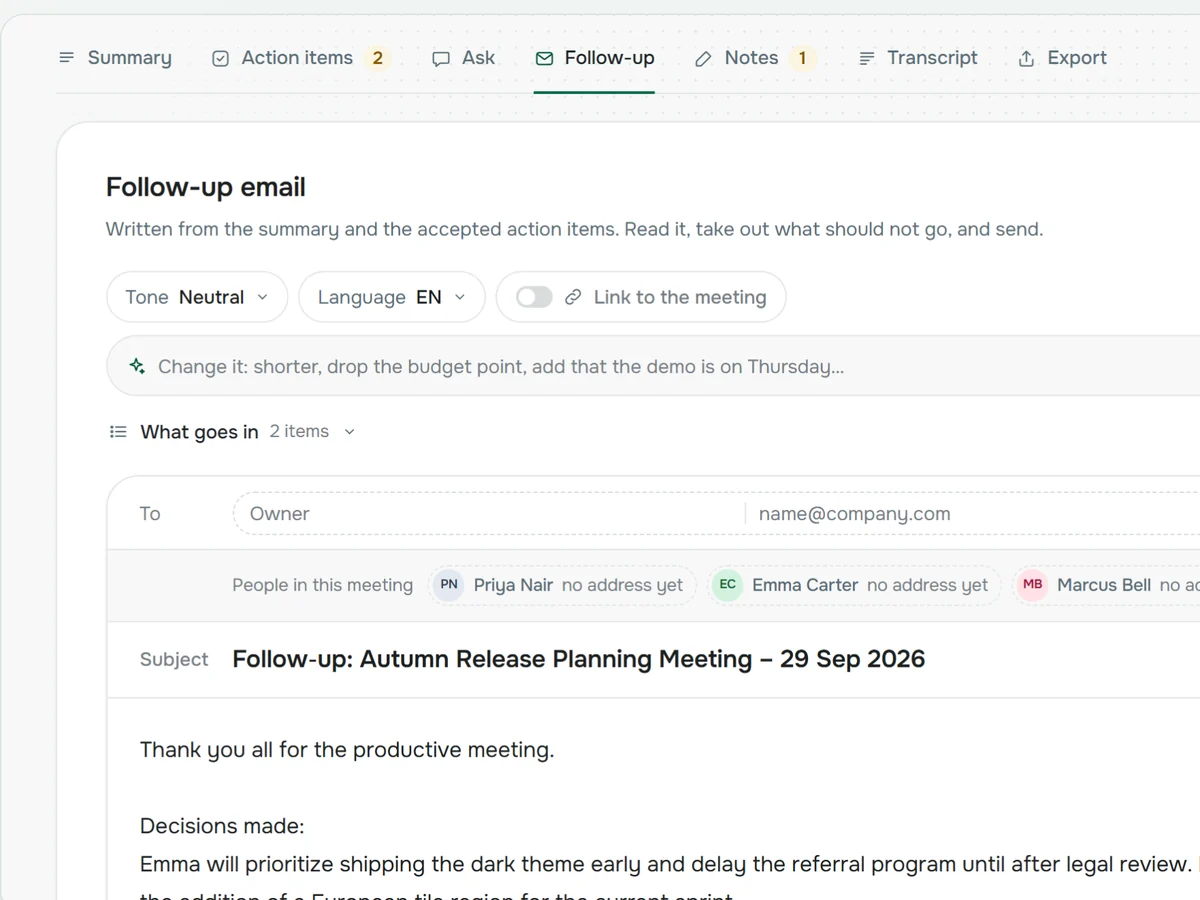Click the "2 items" count text

299,431
